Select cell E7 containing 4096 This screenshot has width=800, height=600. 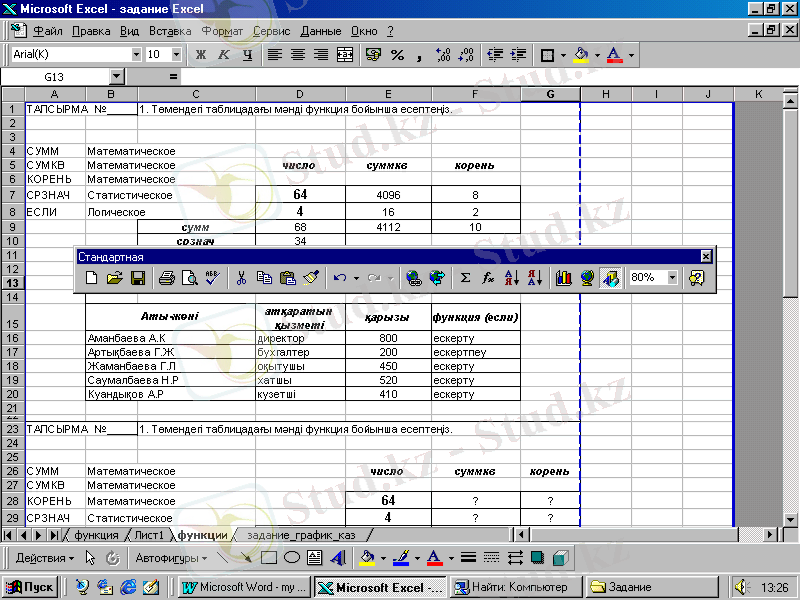389,195
